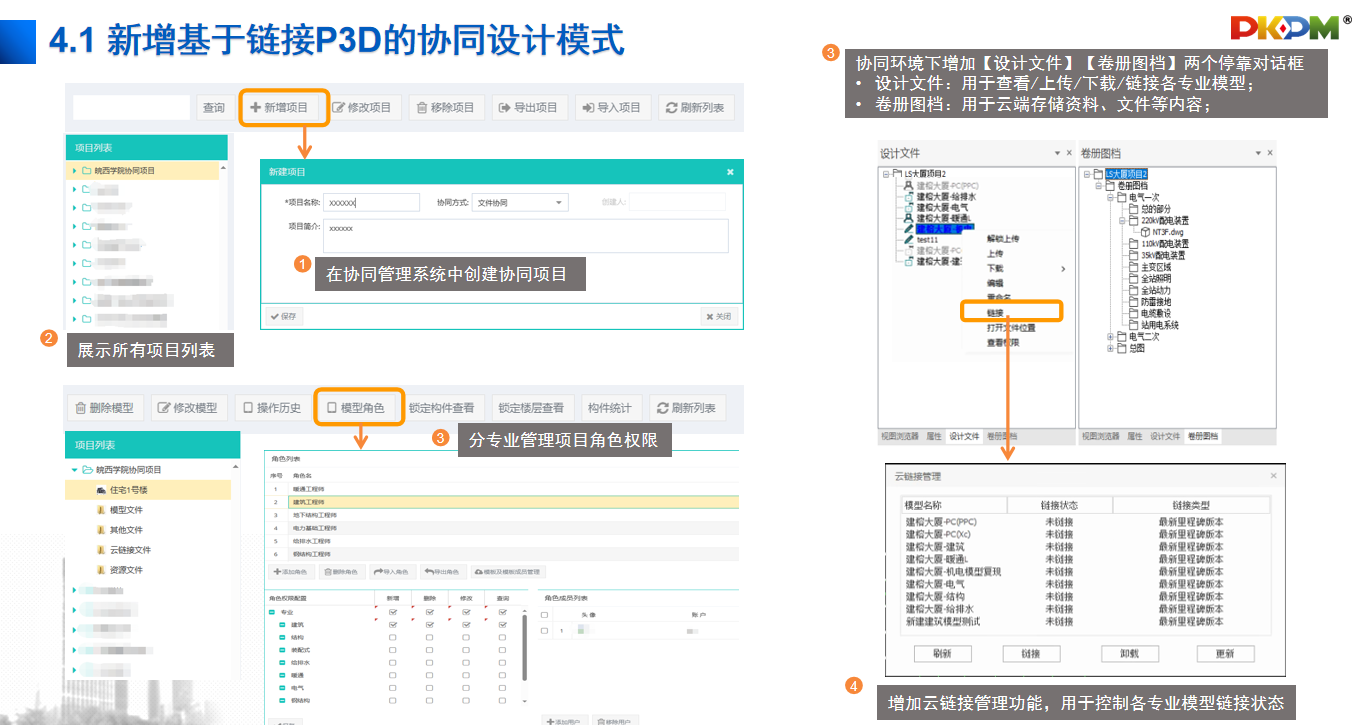The width and height of the screenshot is (1357, 725).
Task: Click 修改模型 edit toolbar button
Action: pyautogui.click(x=189, y=408)
